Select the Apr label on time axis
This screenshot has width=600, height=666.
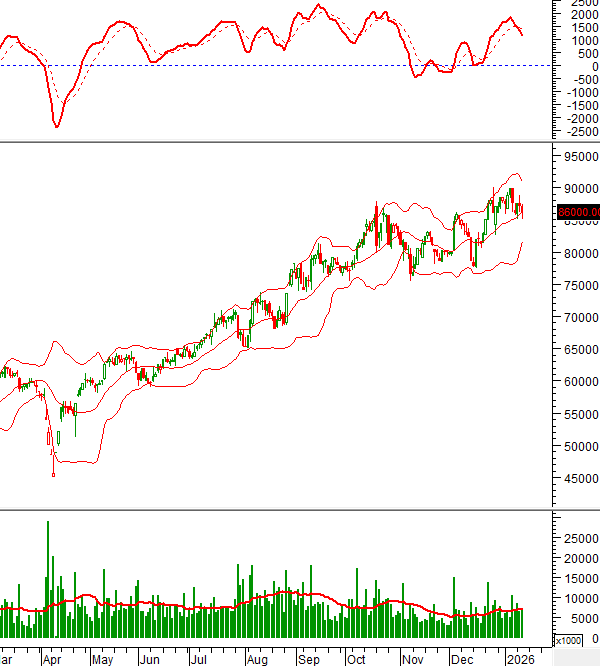pyautogui.click(x=50, y=660)
